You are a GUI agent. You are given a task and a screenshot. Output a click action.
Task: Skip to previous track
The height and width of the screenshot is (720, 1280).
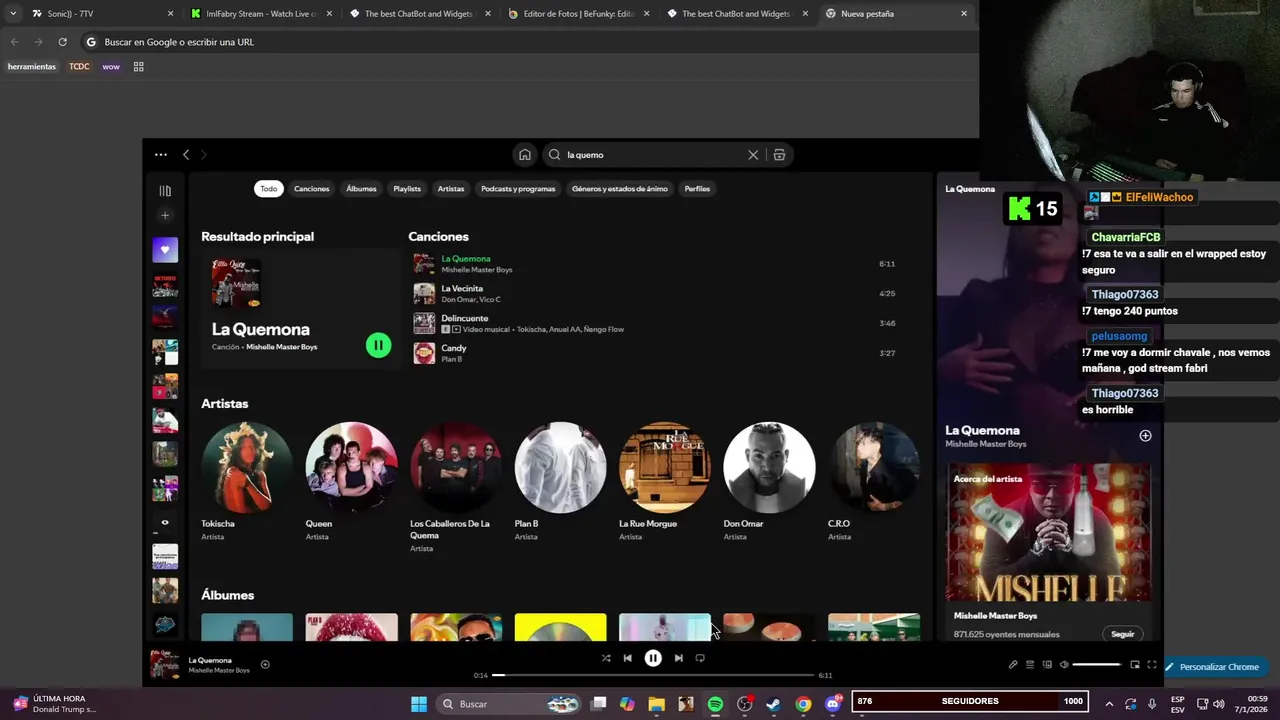627,658
